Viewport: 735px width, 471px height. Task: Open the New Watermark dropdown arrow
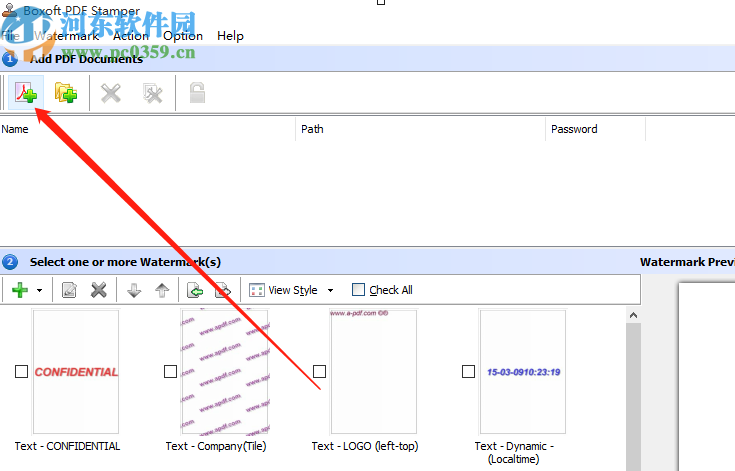39,291
